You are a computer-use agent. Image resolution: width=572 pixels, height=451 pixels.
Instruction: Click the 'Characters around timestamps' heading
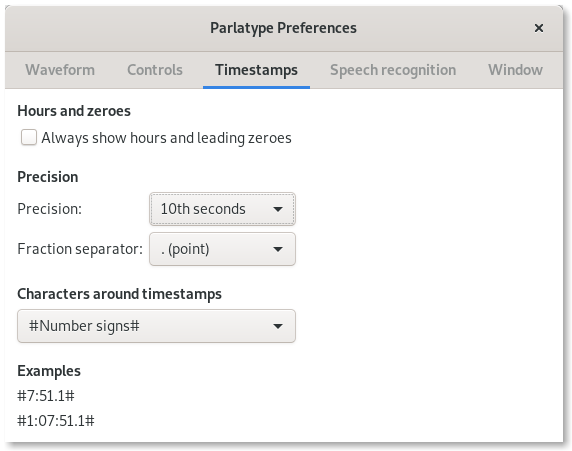(119, 294)
